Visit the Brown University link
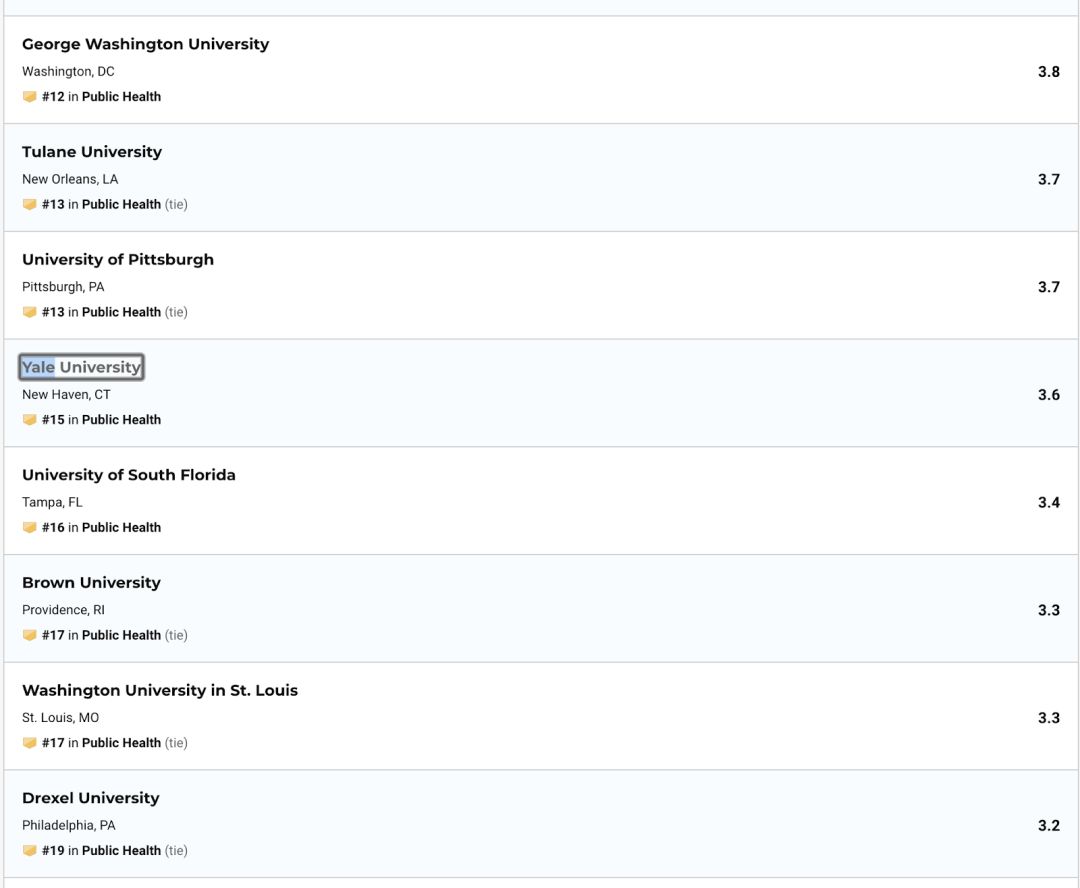This screenshot has height=888, width=1080. coord(91,583)
